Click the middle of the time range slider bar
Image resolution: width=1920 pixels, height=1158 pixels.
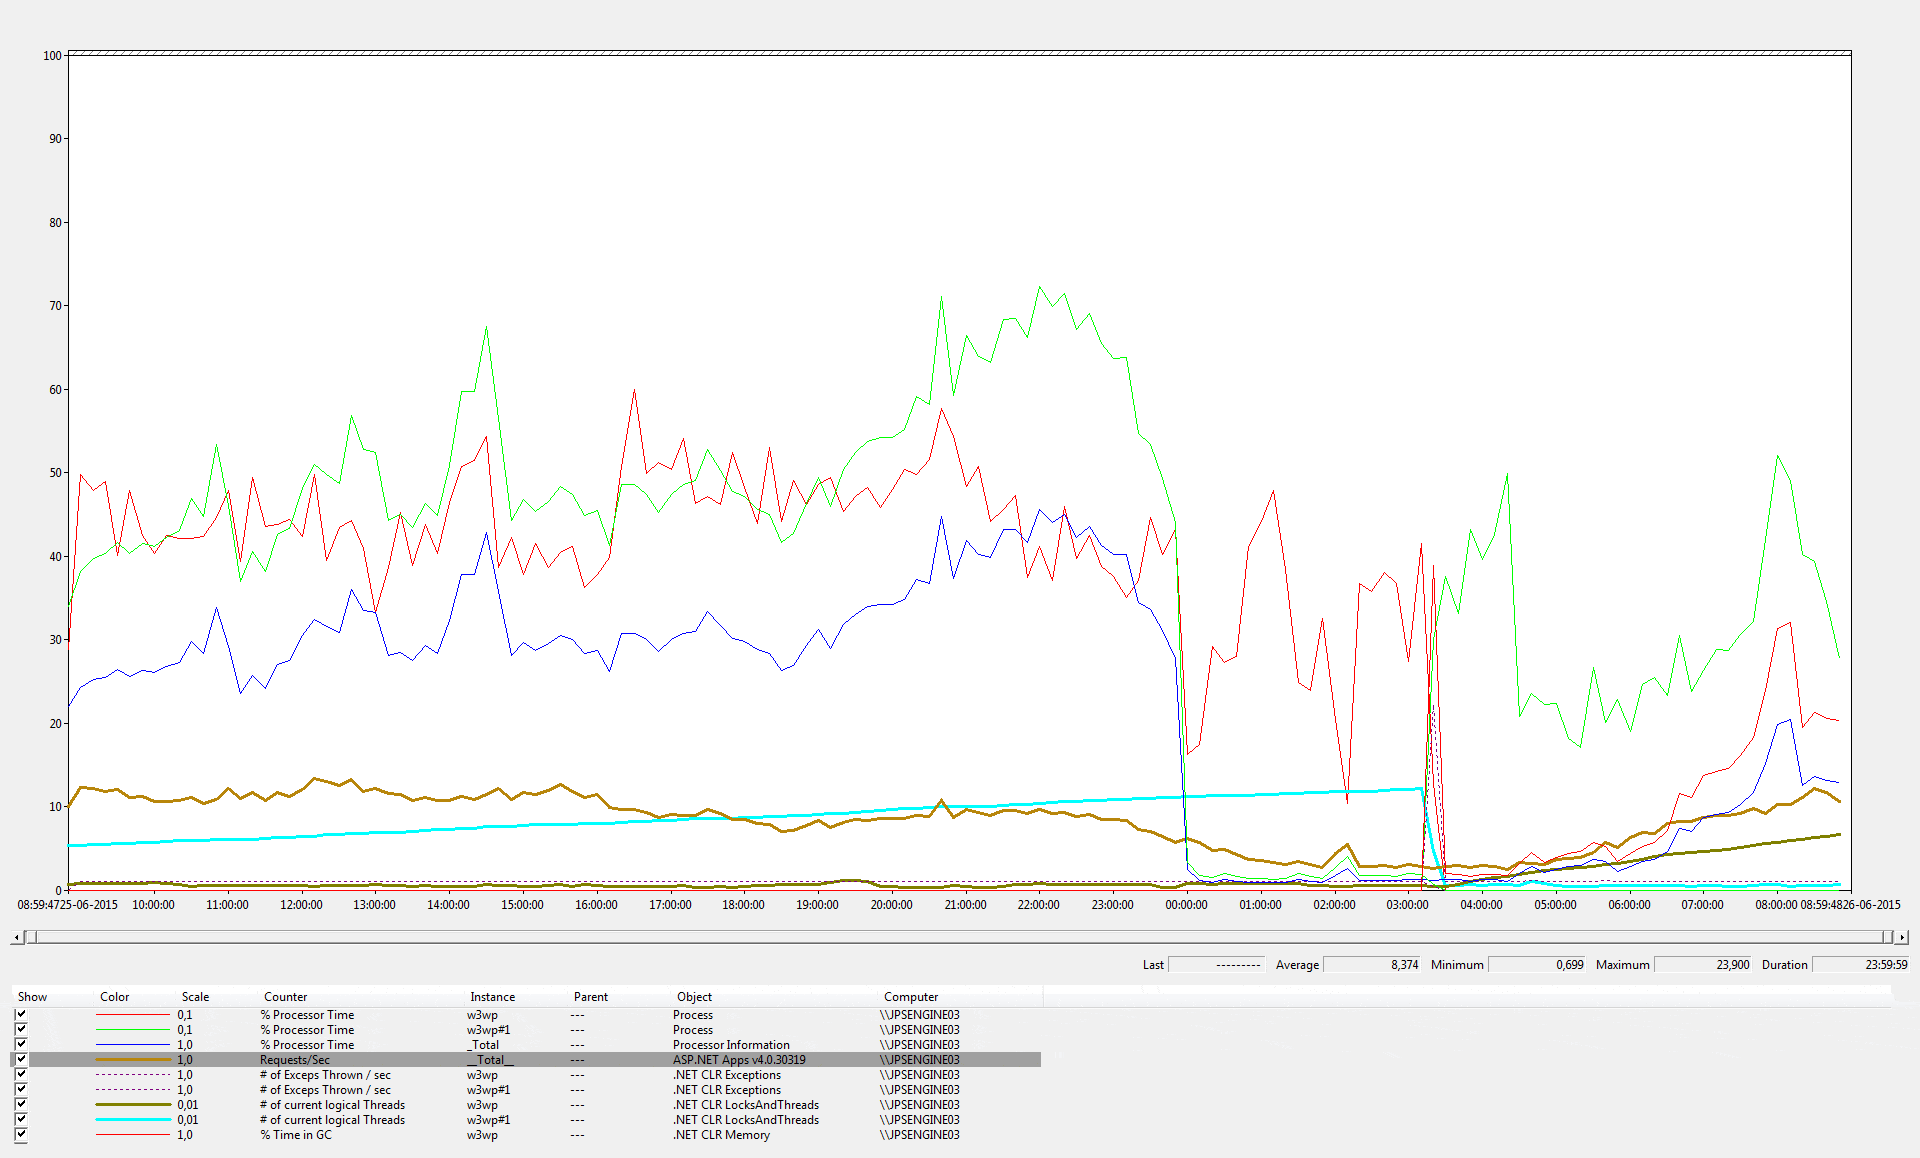point(960,937)
